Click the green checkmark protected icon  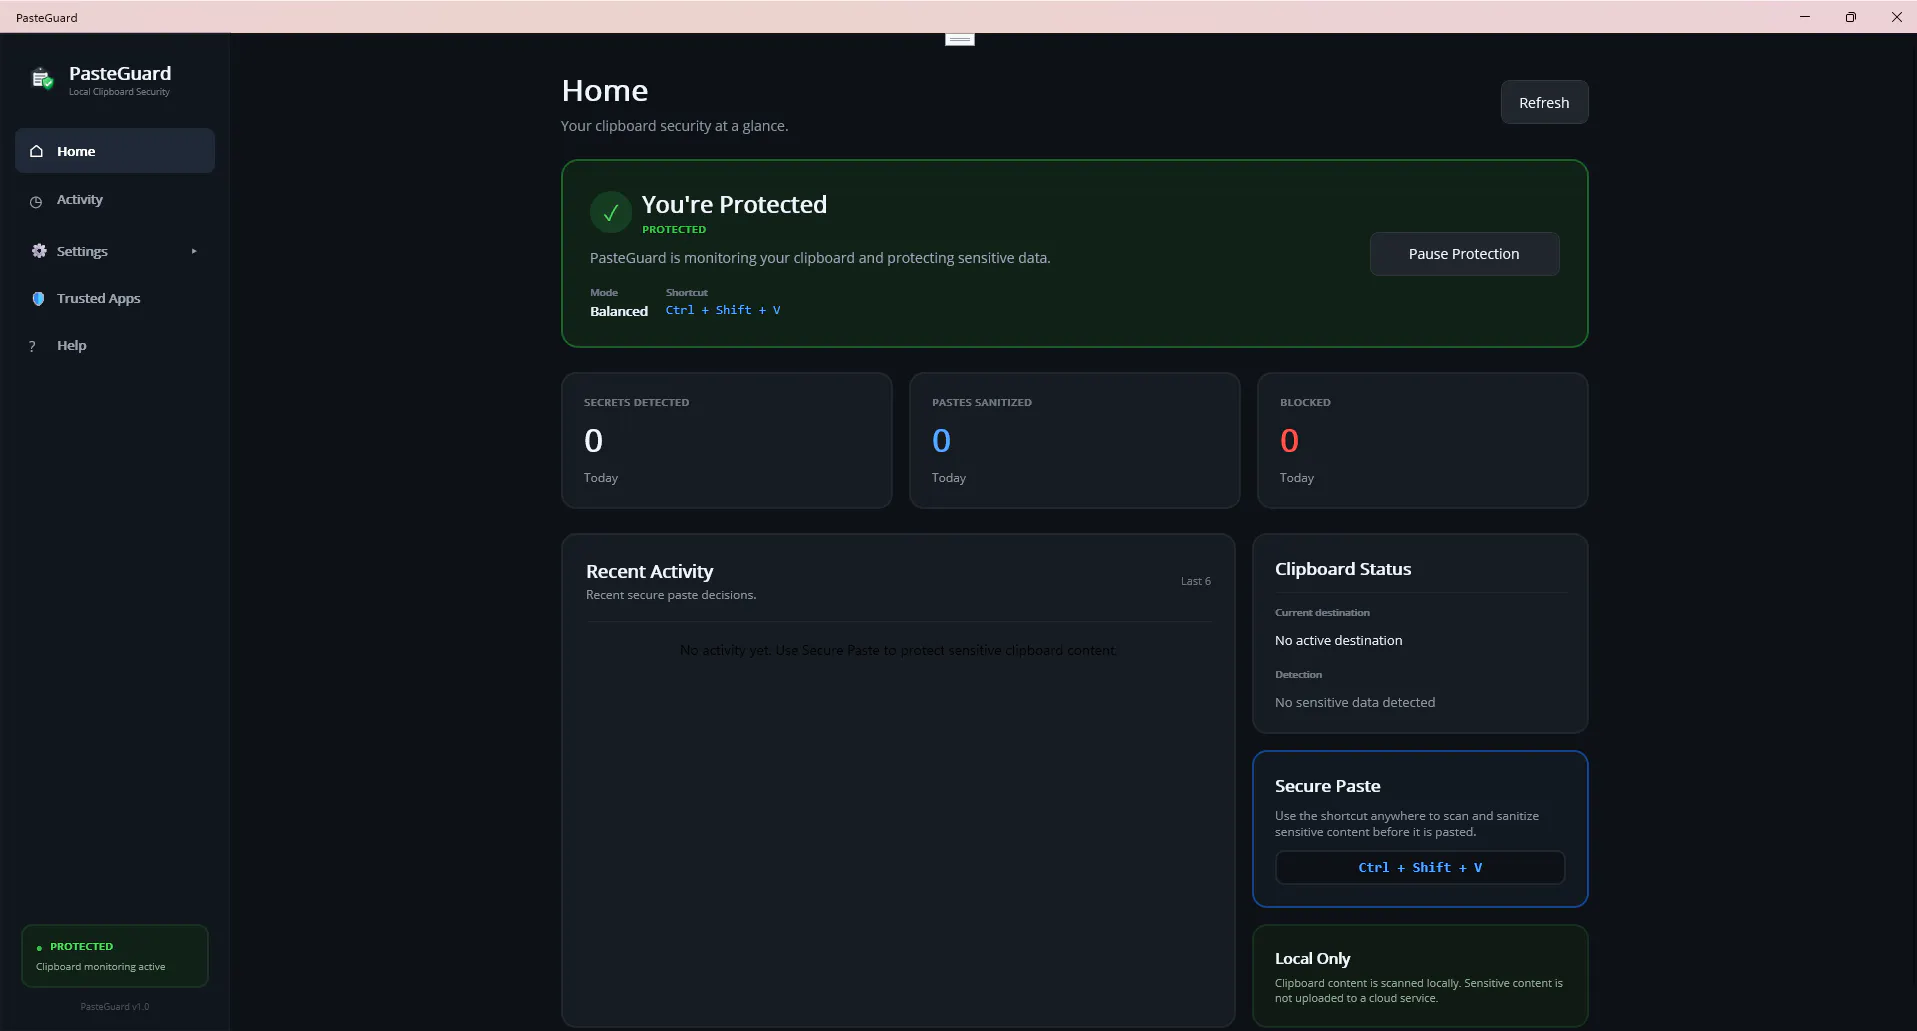[x=610, y=212]
